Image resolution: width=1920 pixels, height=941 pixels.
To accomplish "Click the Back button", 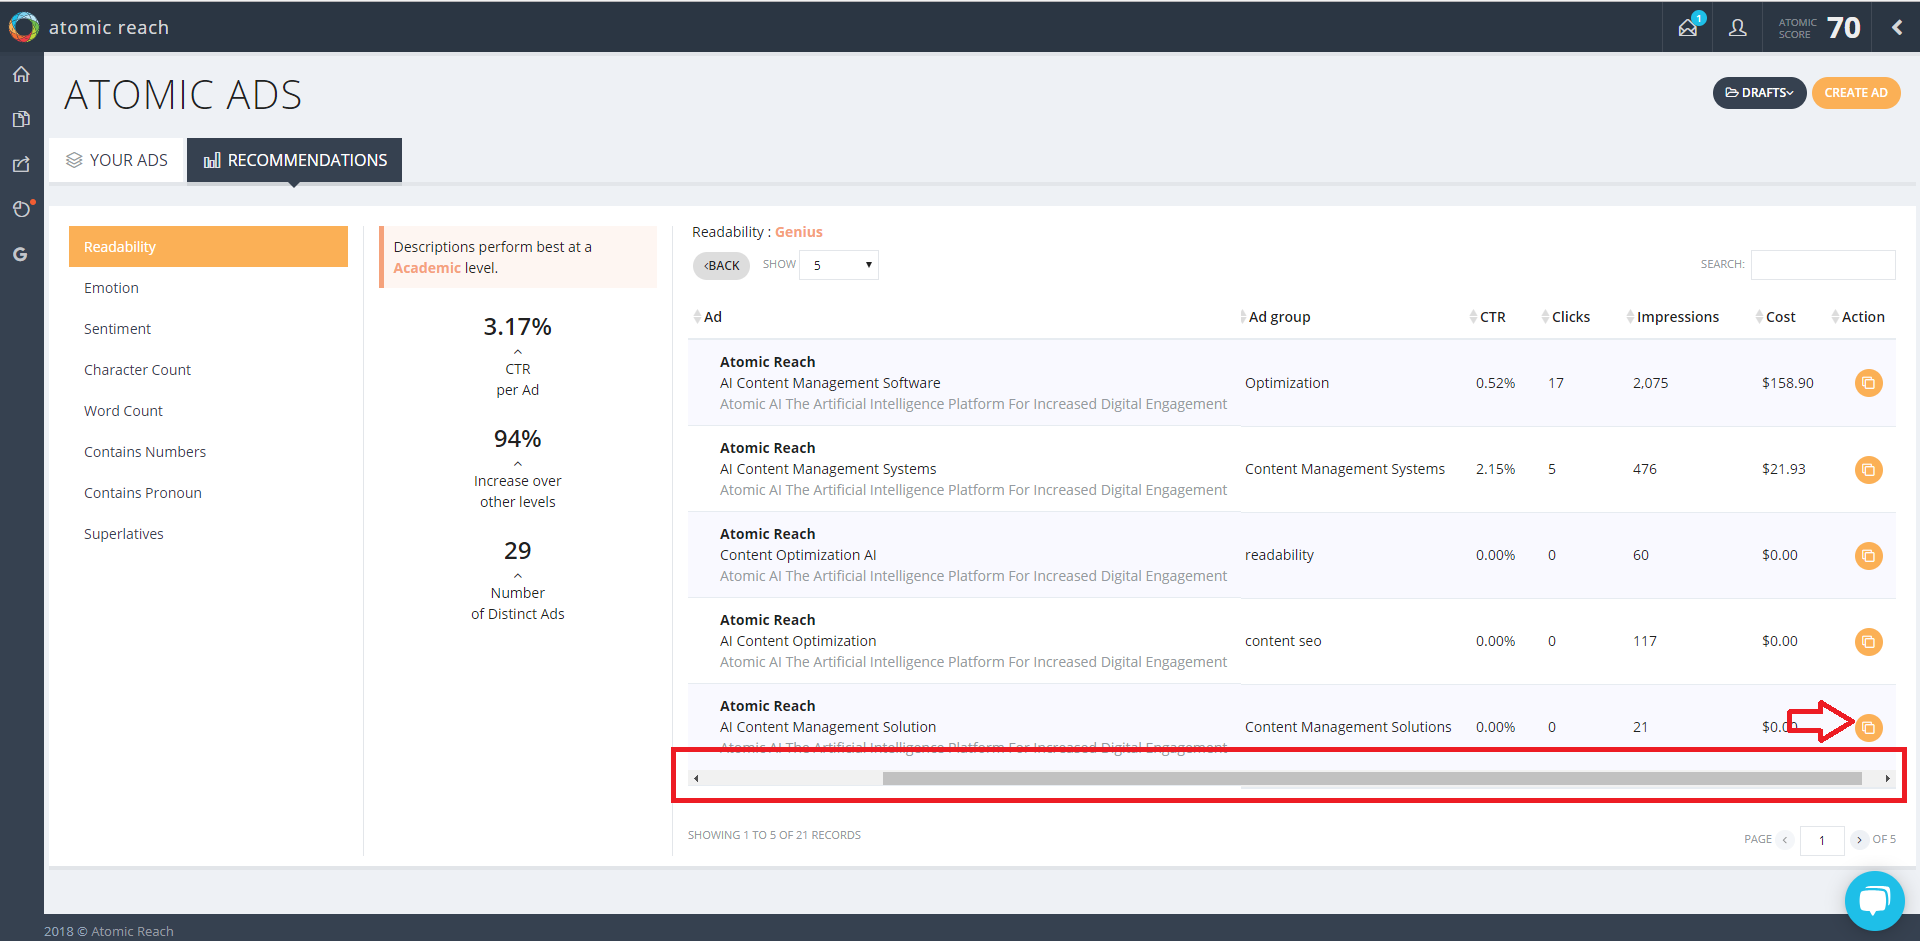I will (x=721, y=265).
